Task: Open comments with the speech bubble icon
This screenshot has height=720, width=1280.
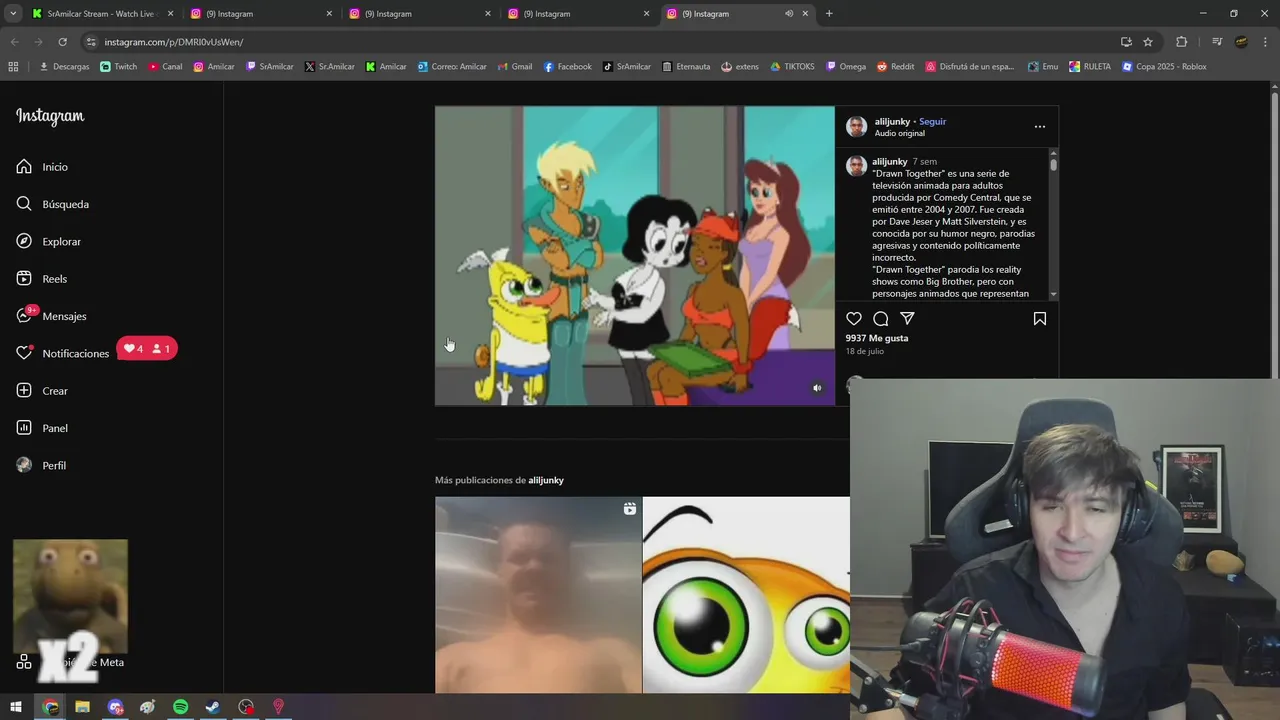Action: point(881,319)
